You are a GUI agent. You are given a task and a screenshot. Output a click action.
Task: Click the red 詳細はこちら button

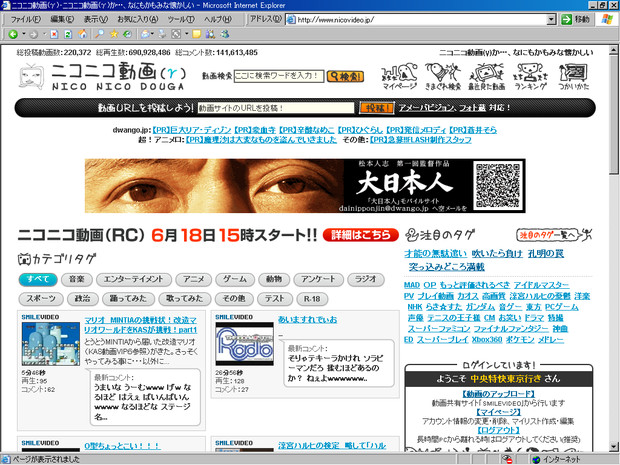(361, 235)
